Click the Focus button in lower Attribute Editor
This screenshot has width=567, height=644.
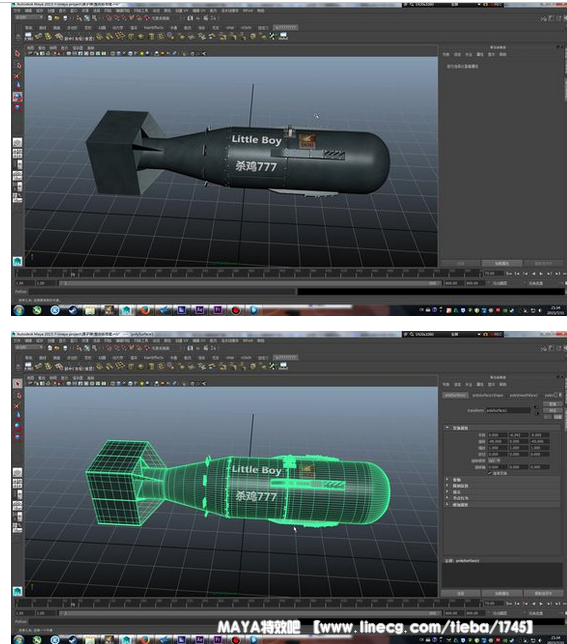coord(553,404)
